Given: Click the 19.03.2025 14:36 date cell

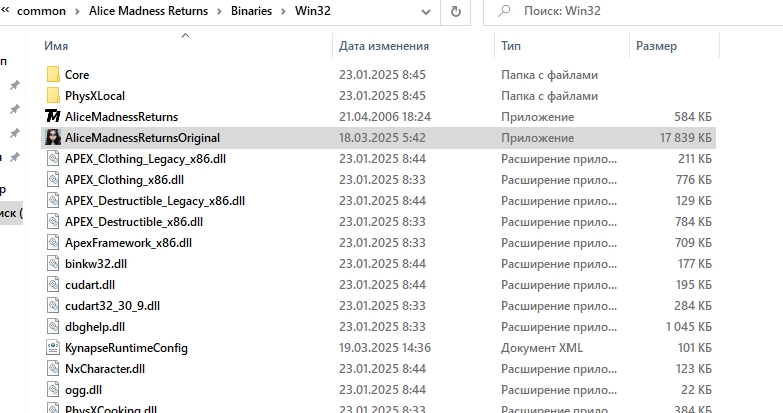Looking at the screenshot, I should tap(385, 348).
